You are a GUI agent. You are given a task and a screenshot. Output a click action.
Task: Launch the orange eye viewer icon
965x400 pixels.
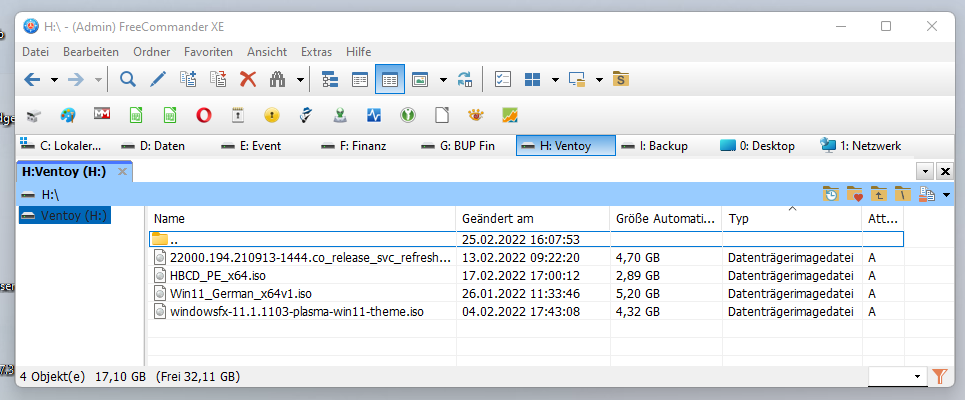[x=476, y=114]
